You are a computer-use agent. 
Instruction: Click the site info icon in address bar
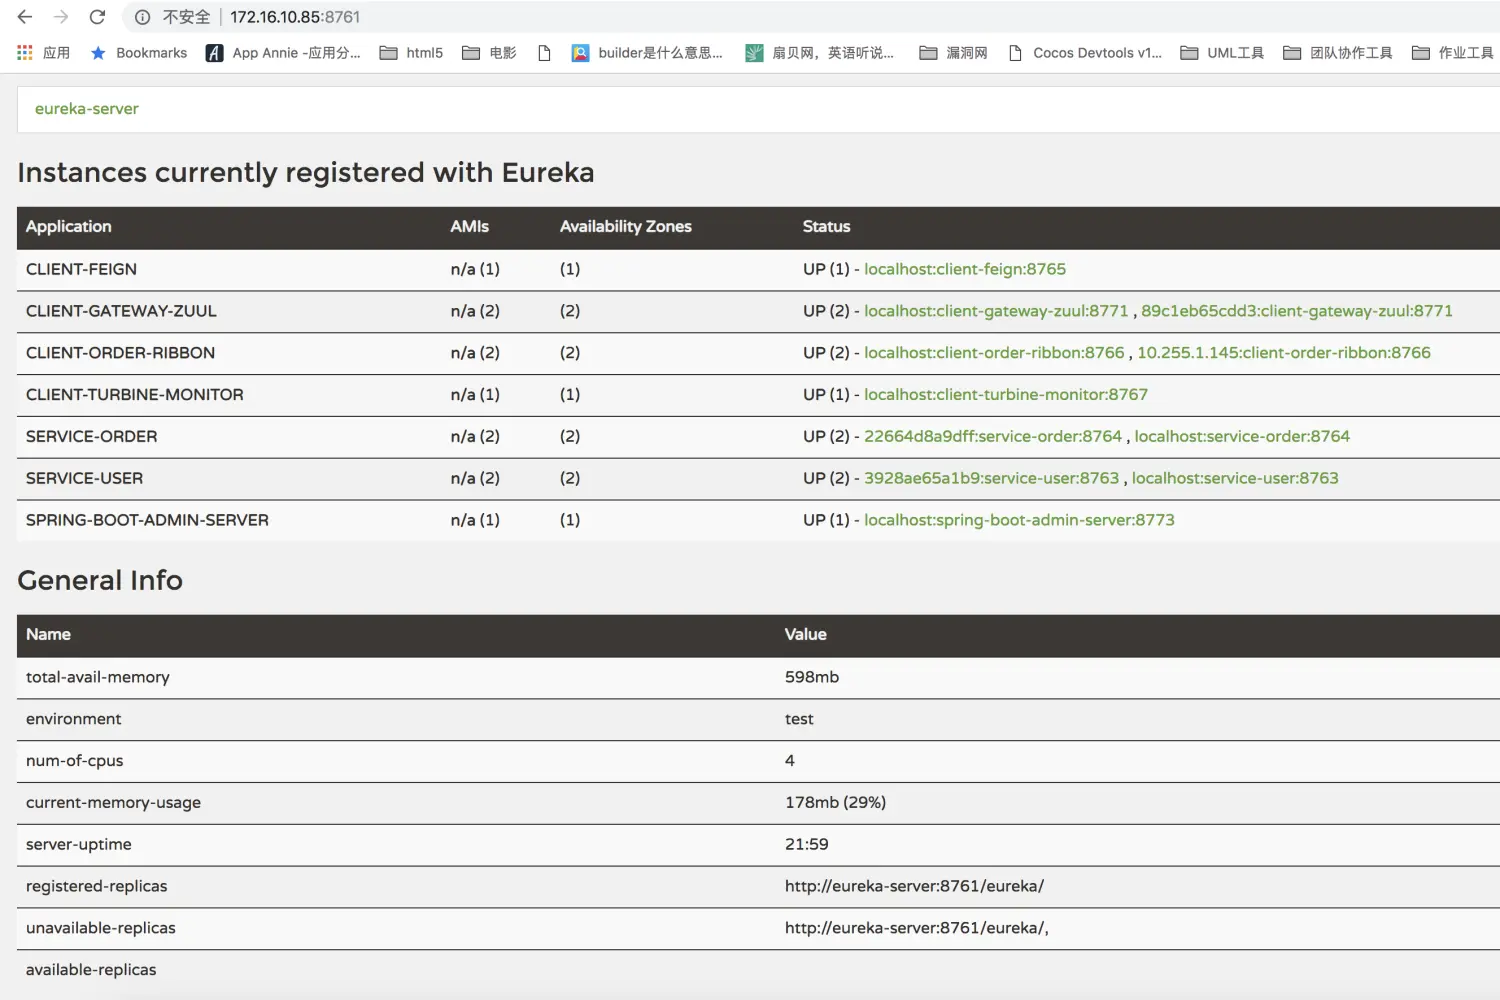tap(143, 17)
